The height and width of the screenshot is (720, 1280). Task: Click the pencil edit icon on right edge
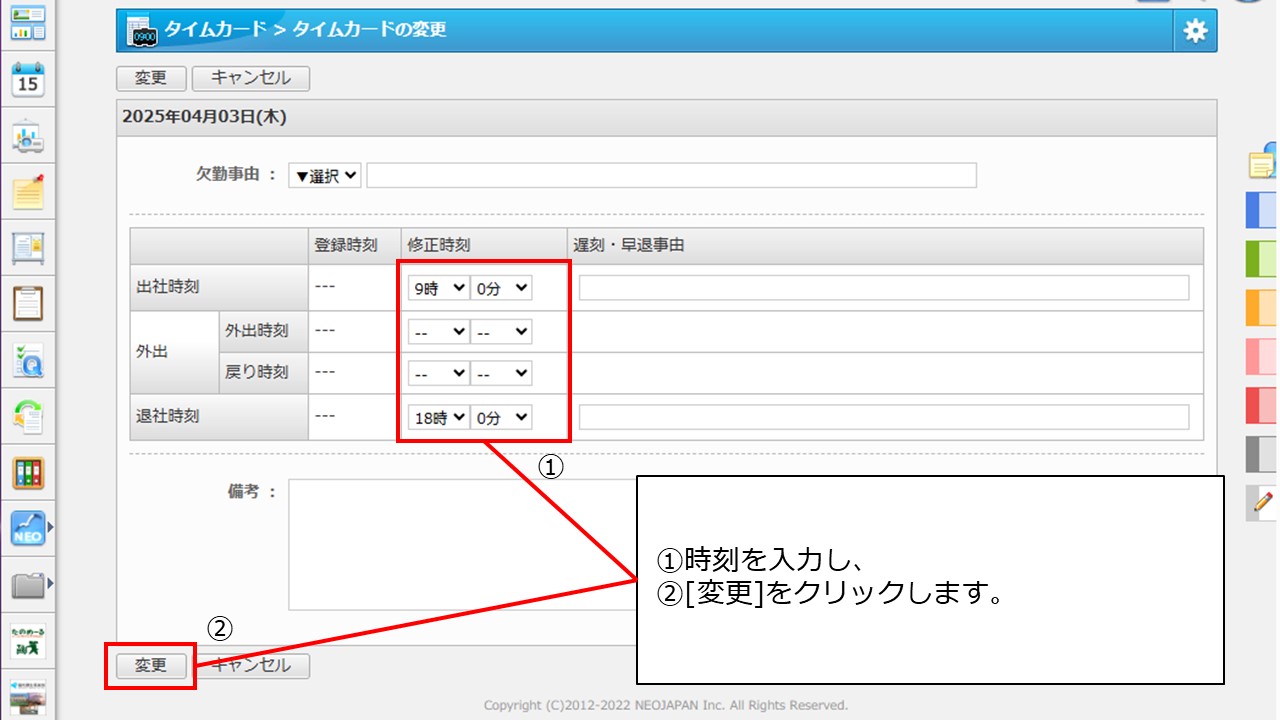click(x=1263, y=501)
